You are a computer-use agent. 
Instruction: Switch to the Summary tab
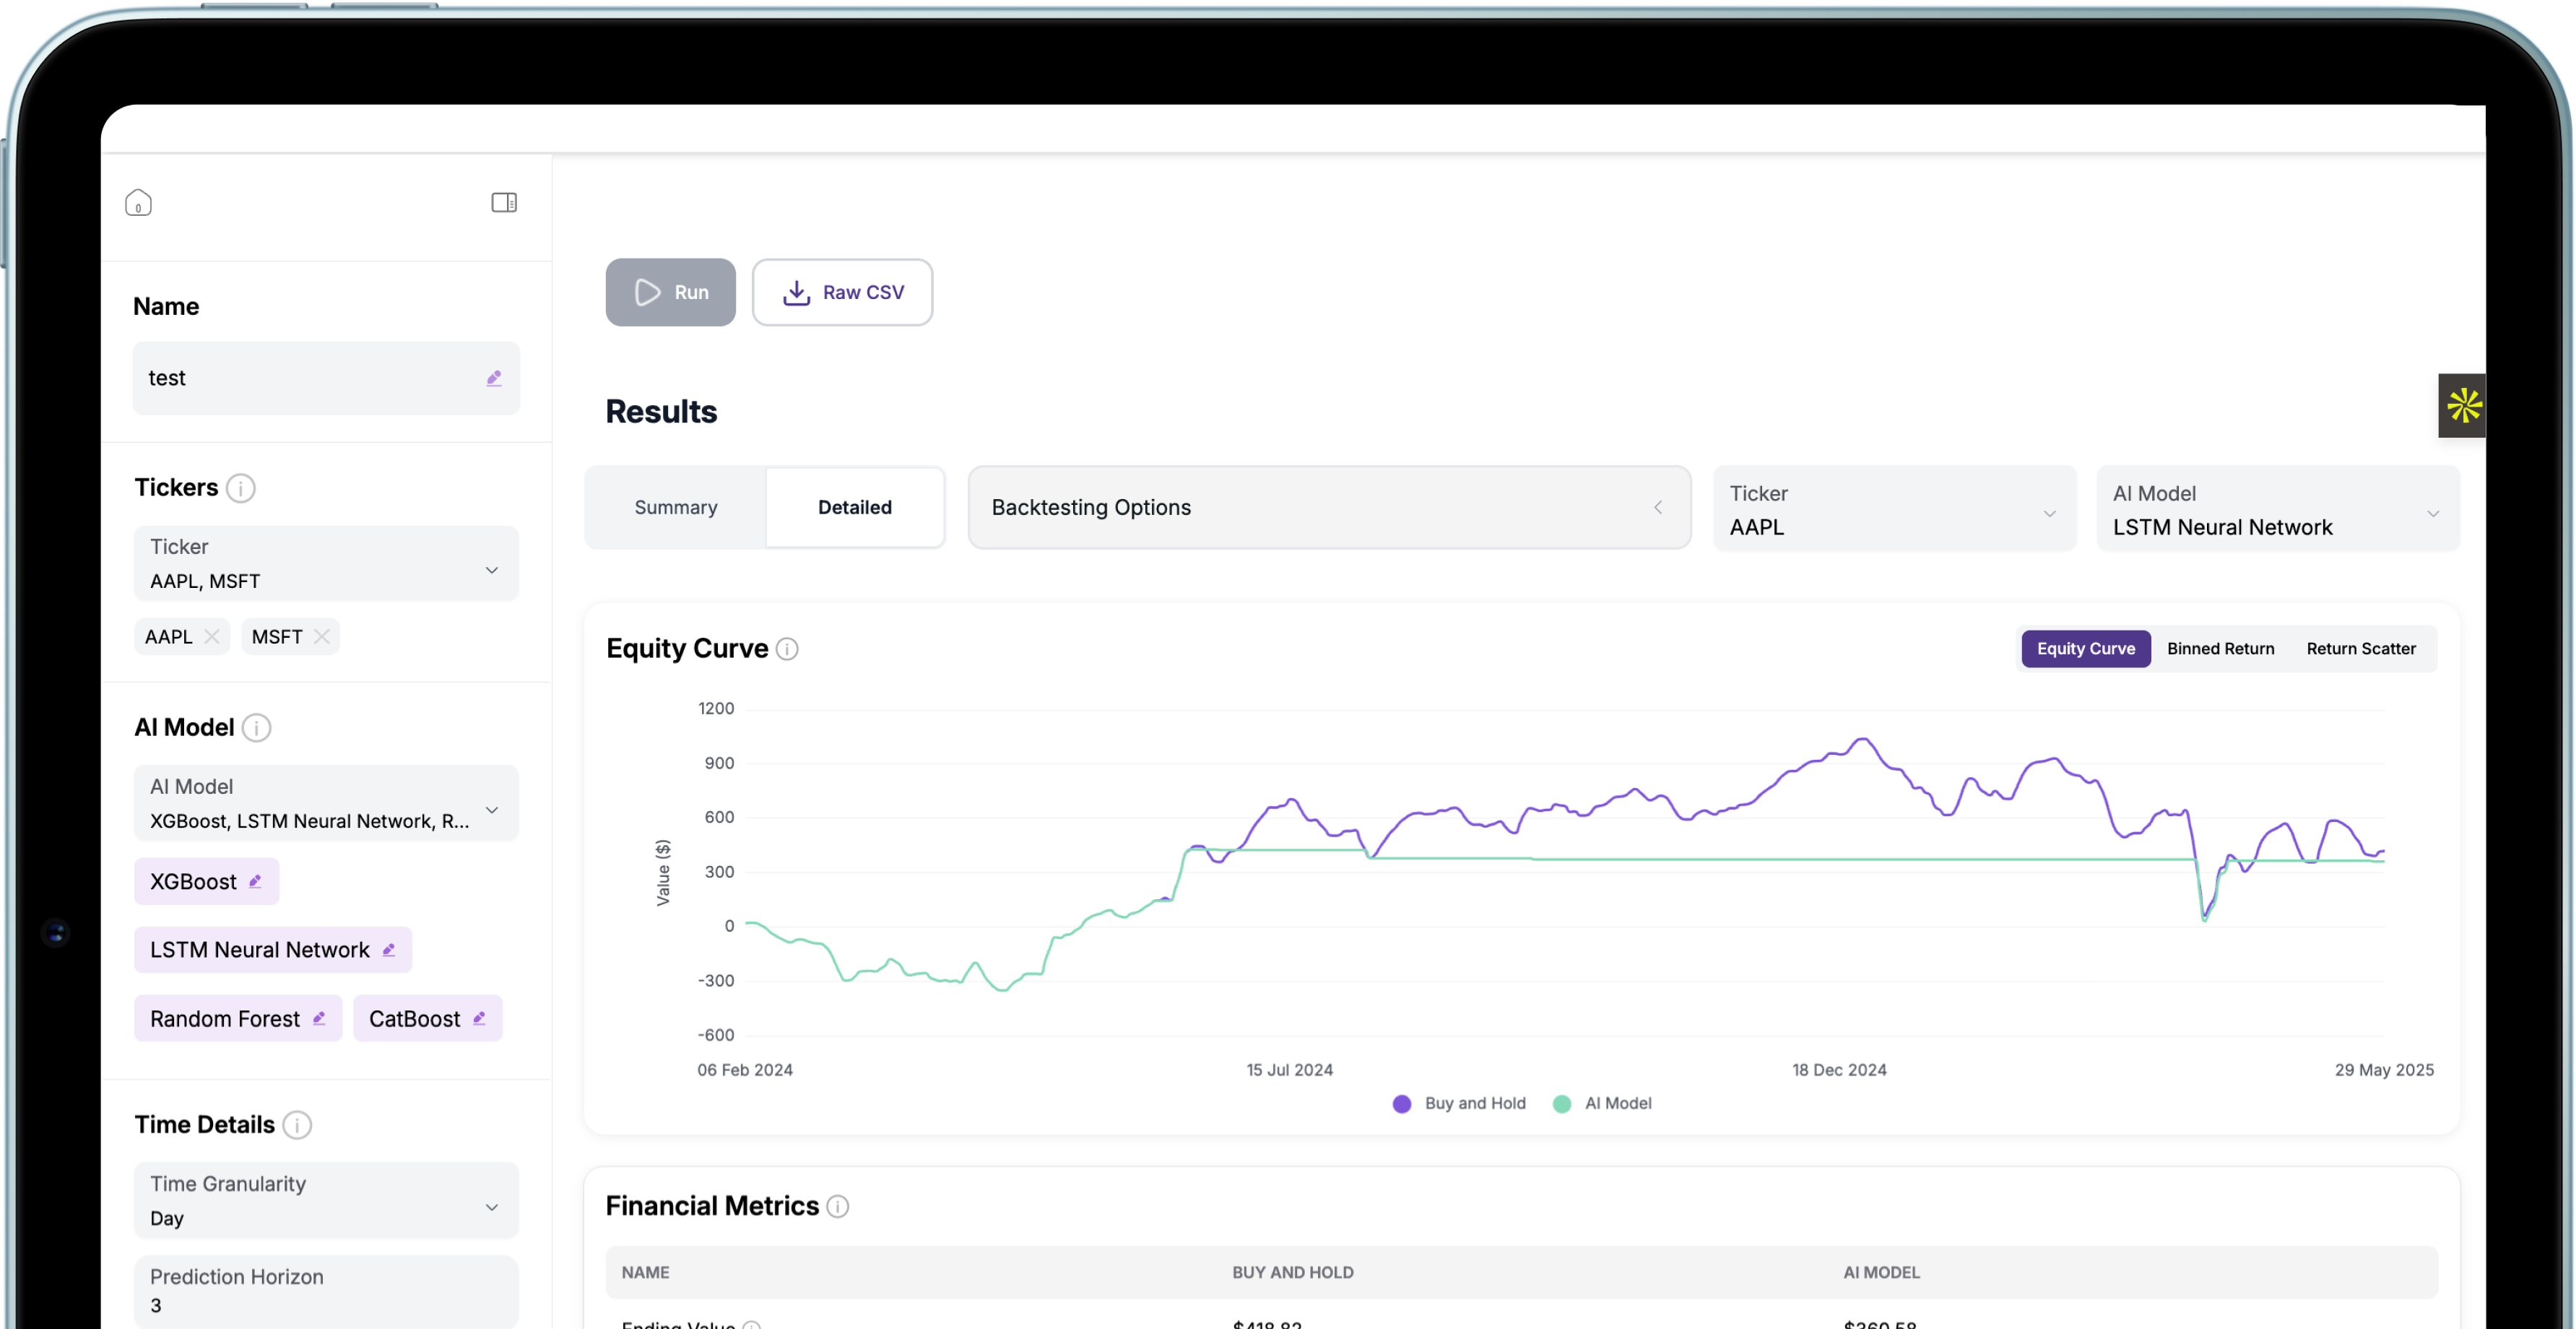(x=675, y=507)
